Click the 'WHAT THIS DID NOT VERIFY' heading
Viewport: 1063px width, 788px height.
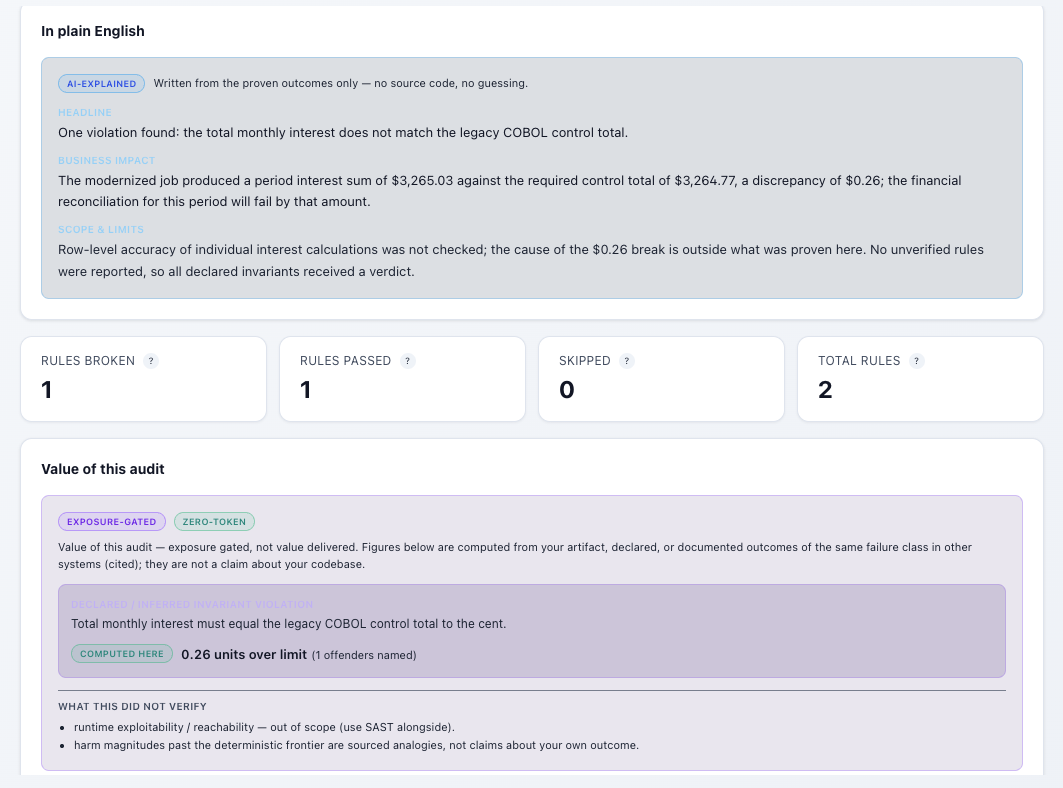(x=132, y=707)
